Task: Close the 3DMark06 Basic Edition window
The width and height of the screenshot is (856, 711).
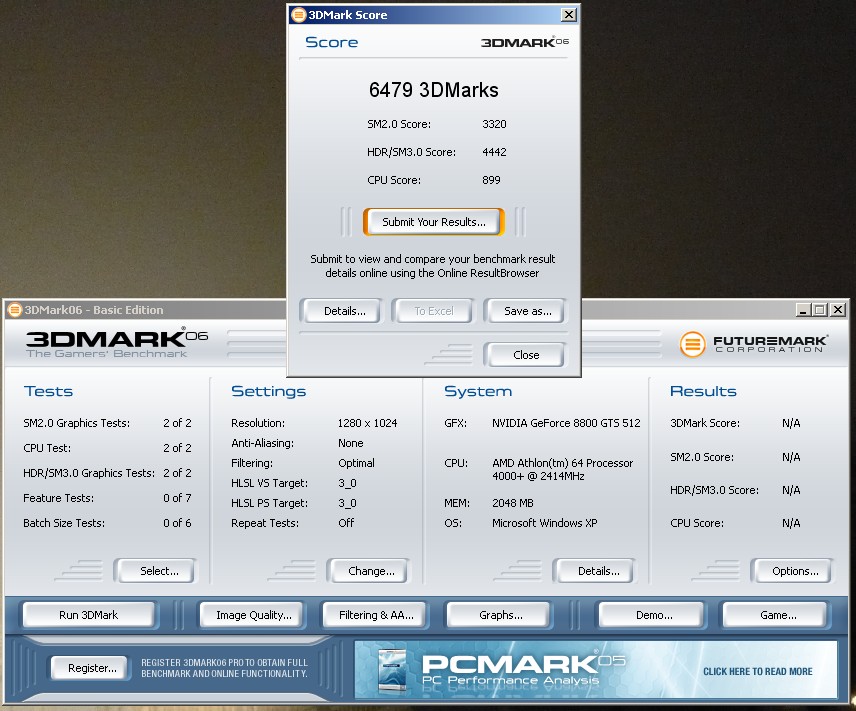Action: pos(838,310)
